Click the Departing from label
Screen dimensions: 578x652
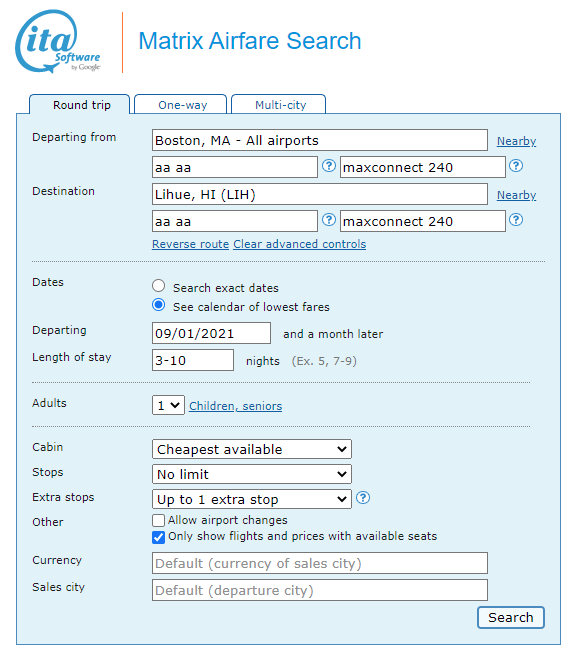coord(74,137)
